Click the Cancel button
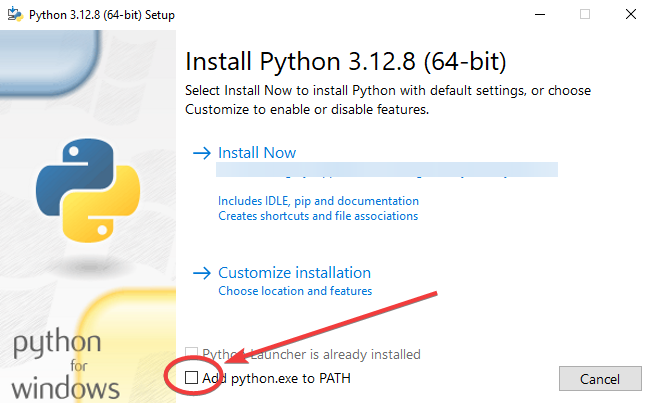The width and height of the screenshot is (654, 403). [x=600, y=379]
